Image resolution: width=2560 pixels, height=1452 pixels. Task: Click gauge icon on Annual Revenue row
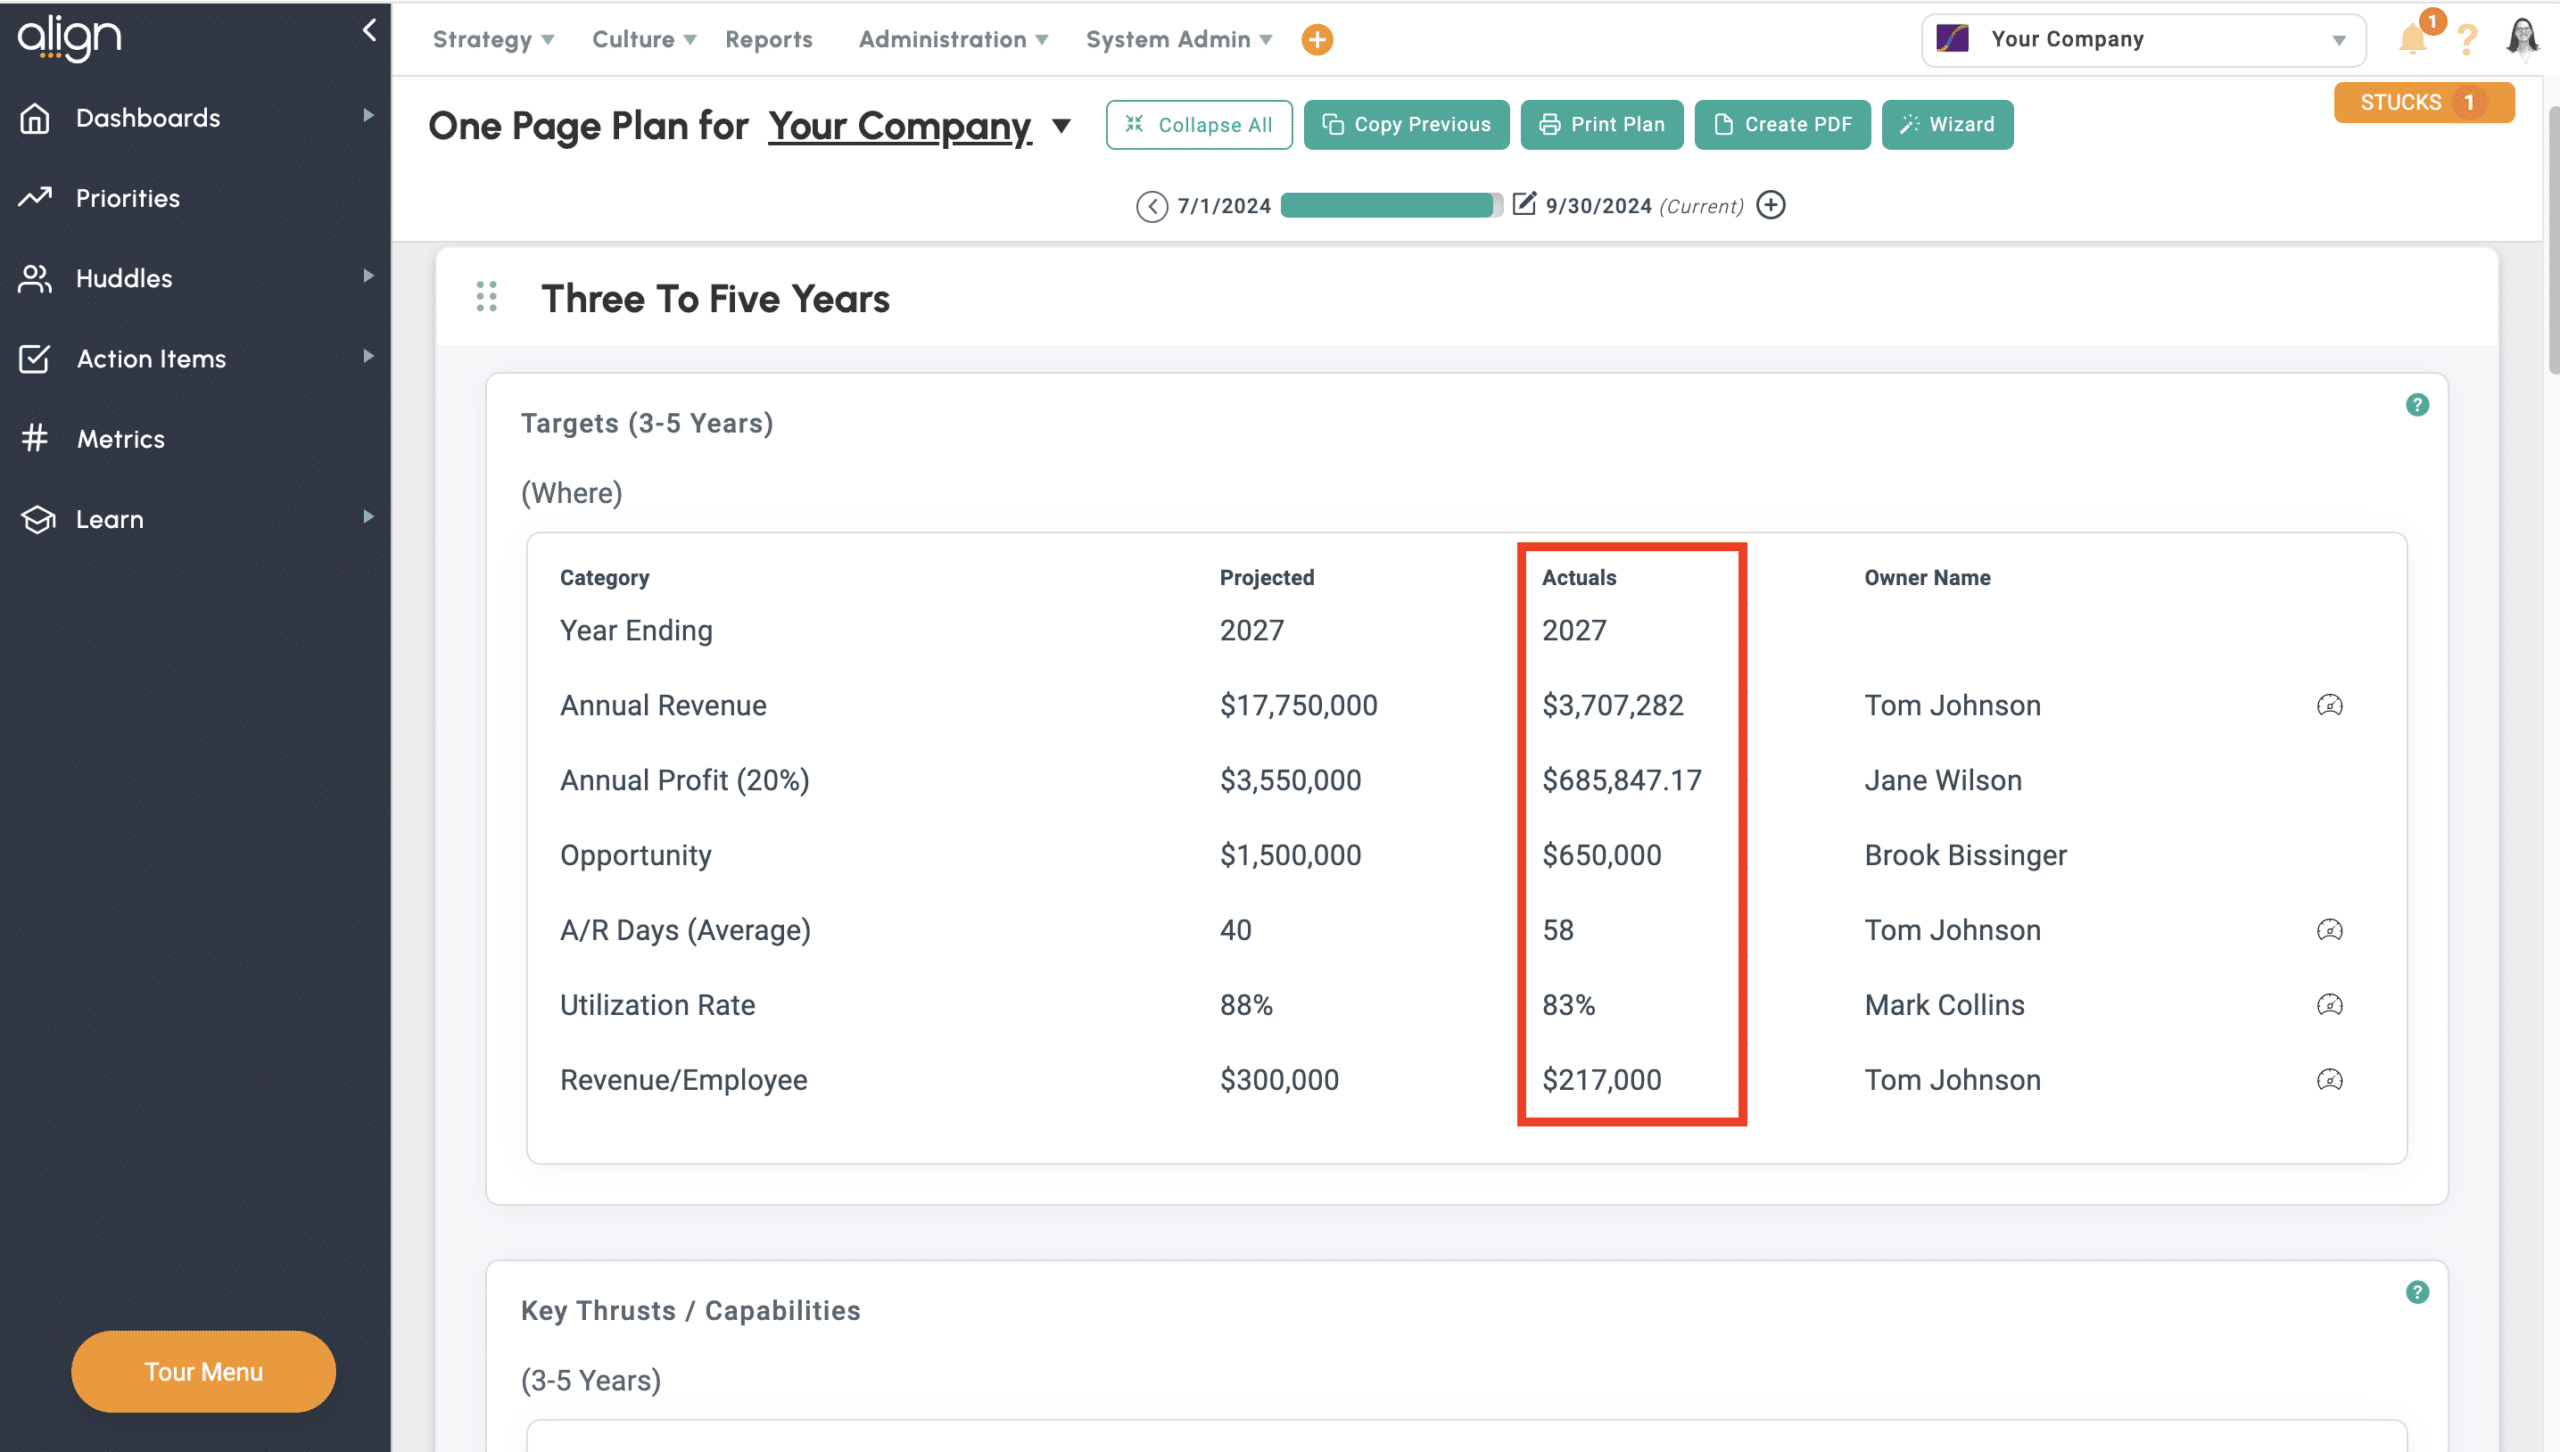pyautogui.click(x=2329, y=705)
